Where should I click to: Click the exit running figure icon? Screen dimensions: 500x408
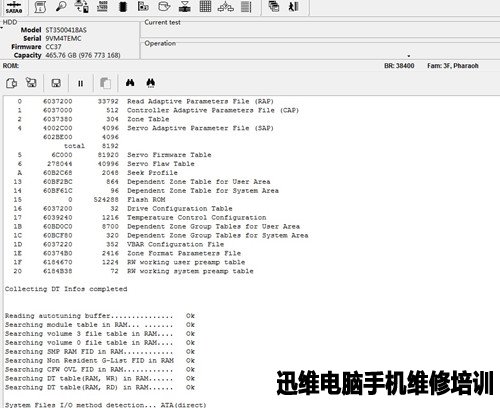[x=293, y=7]
